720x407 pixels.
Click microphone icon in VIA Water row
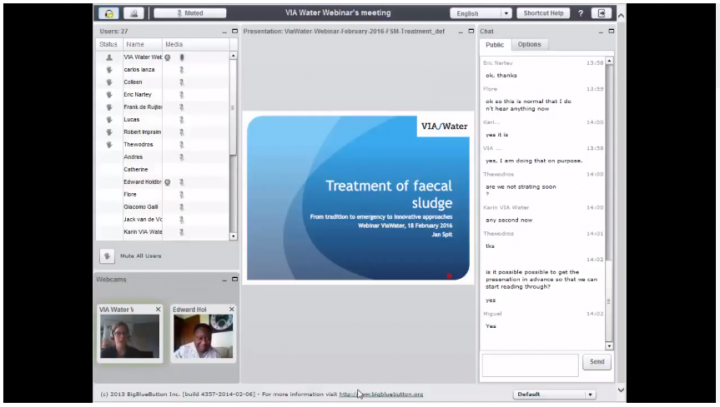[x=182, y=58]
